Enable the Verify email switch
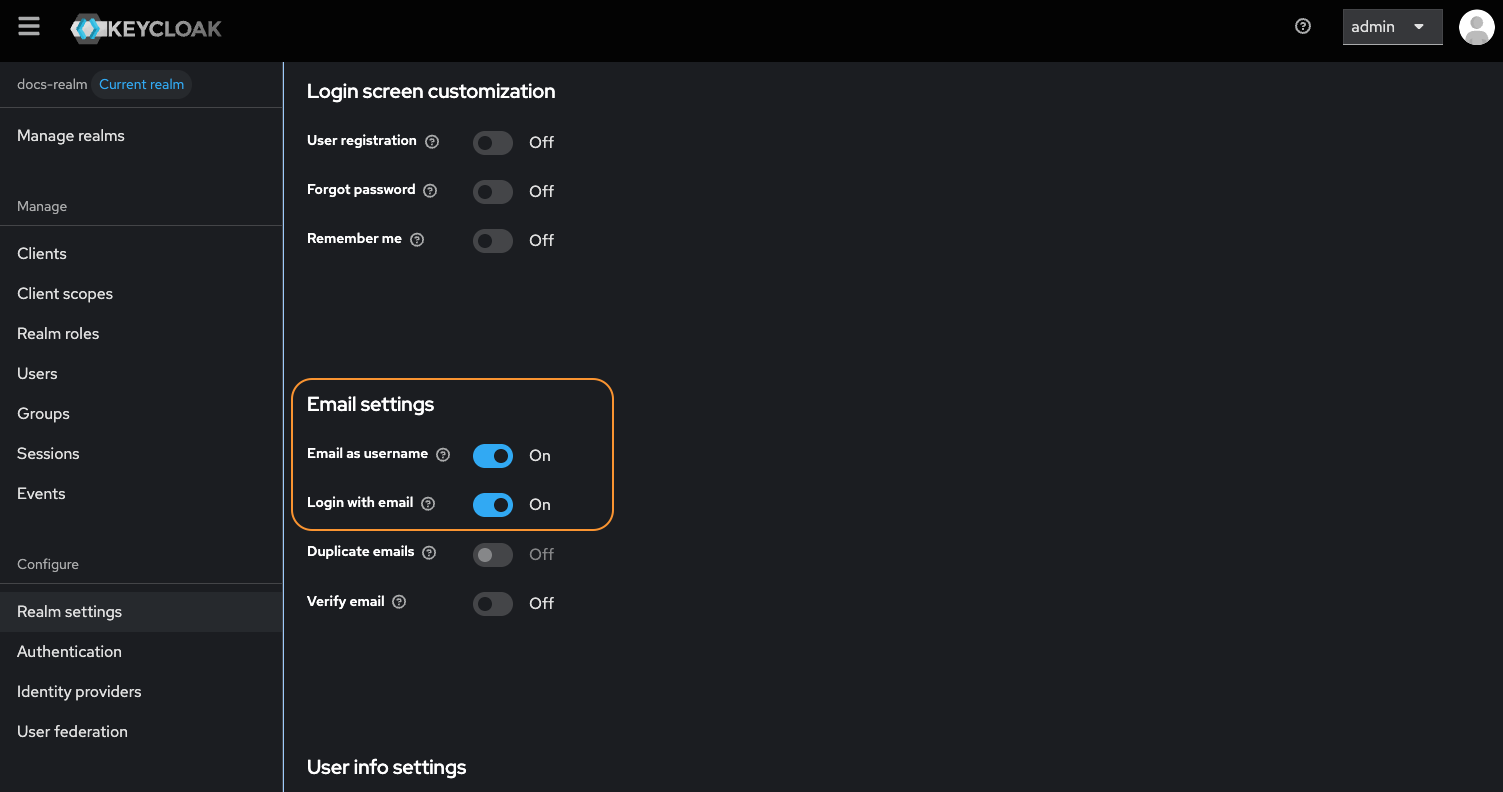The height and width of the screenshot is (792, 1503). click(x=493, y=604)
